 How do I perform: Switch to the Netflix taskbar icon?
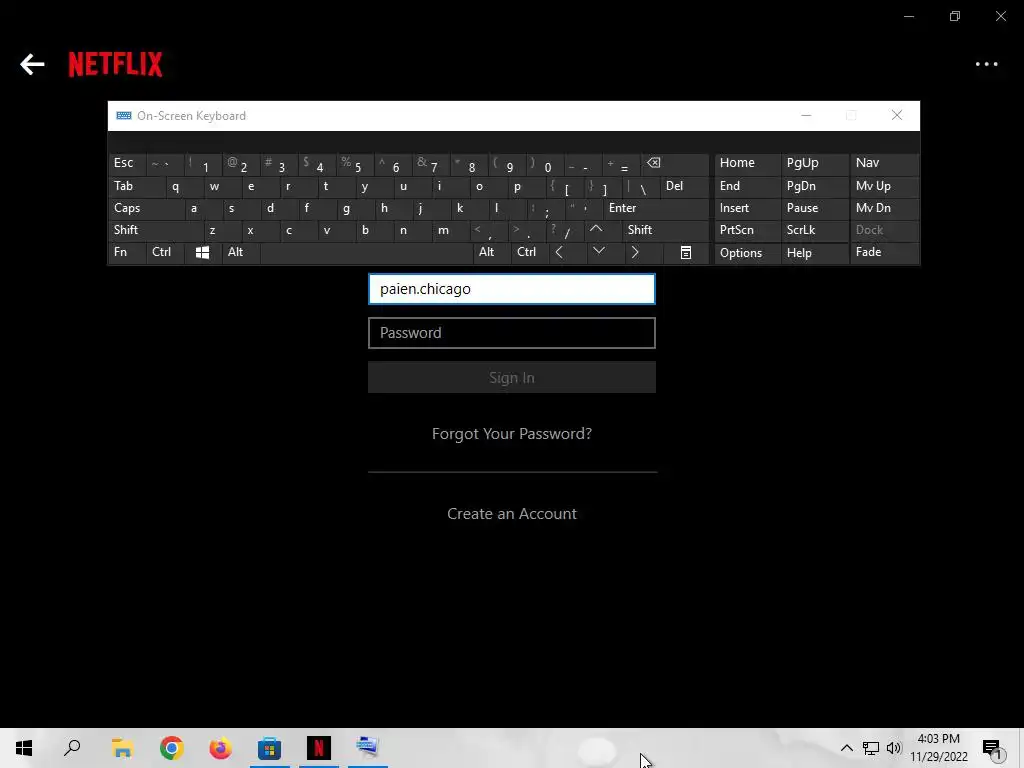tap(319, 748)
